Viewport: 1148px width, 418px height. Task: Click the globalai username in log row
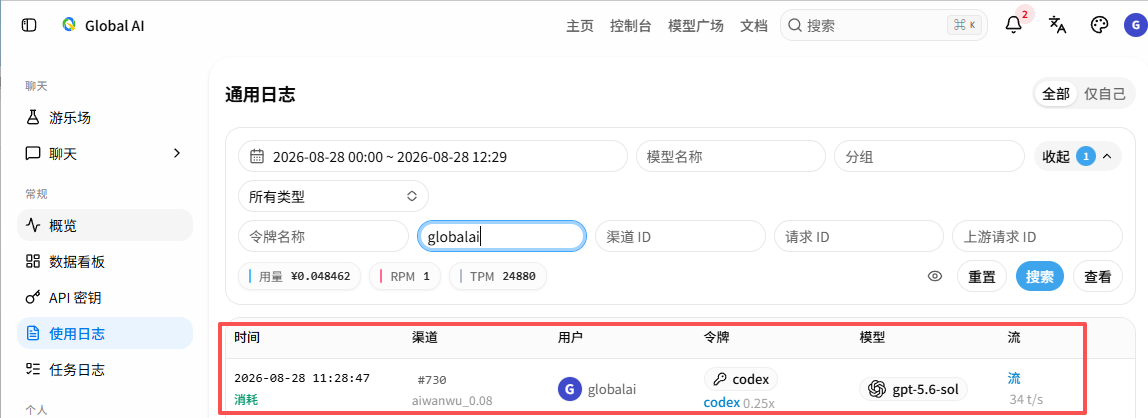click(612, 389)
